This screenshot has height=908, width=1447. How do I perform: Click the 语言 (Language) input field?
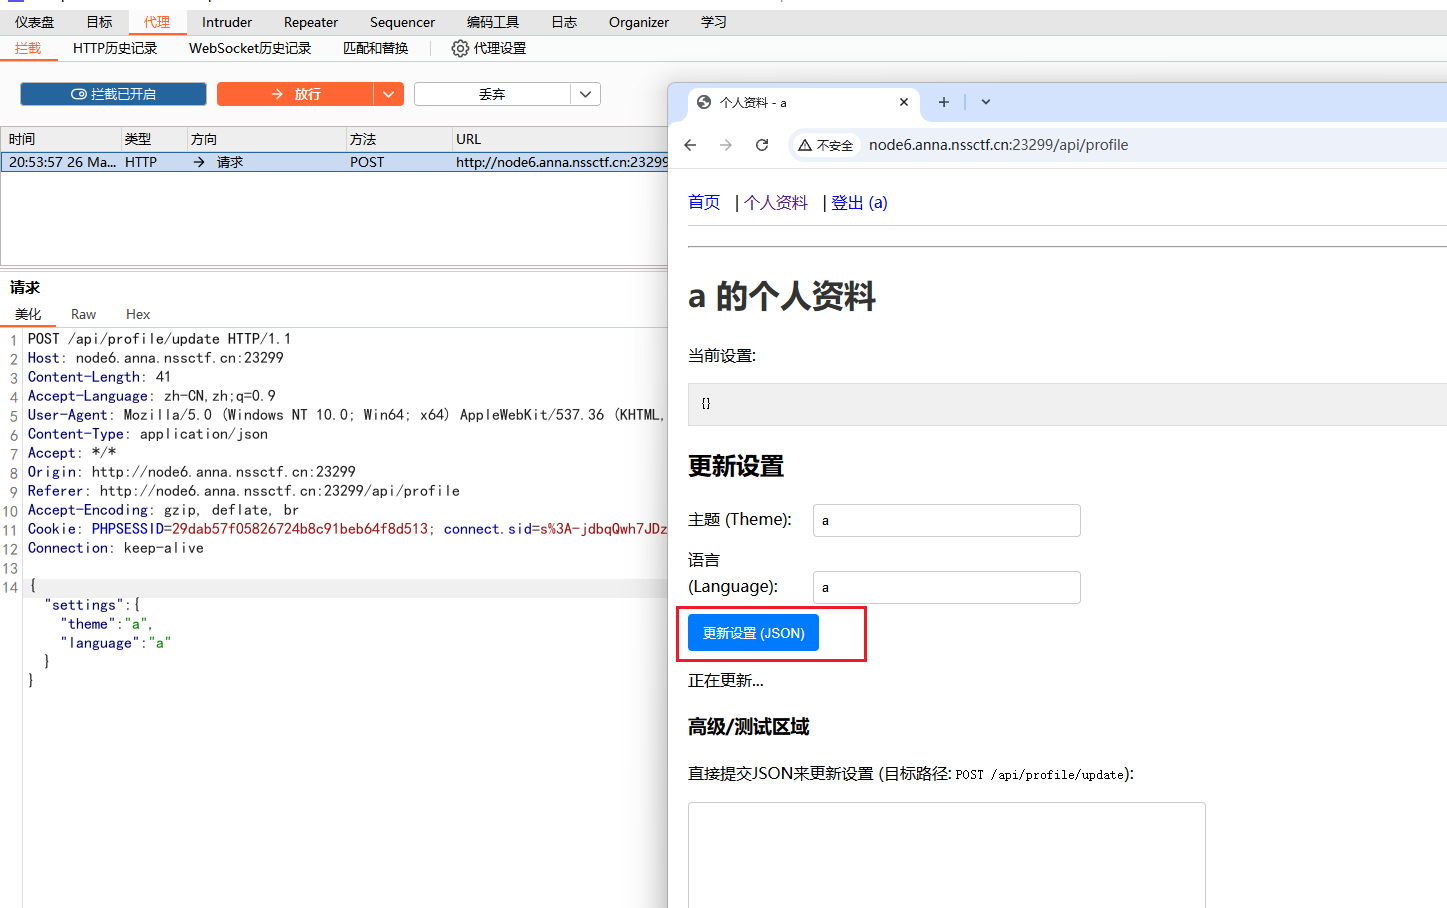tap(947, 587)
